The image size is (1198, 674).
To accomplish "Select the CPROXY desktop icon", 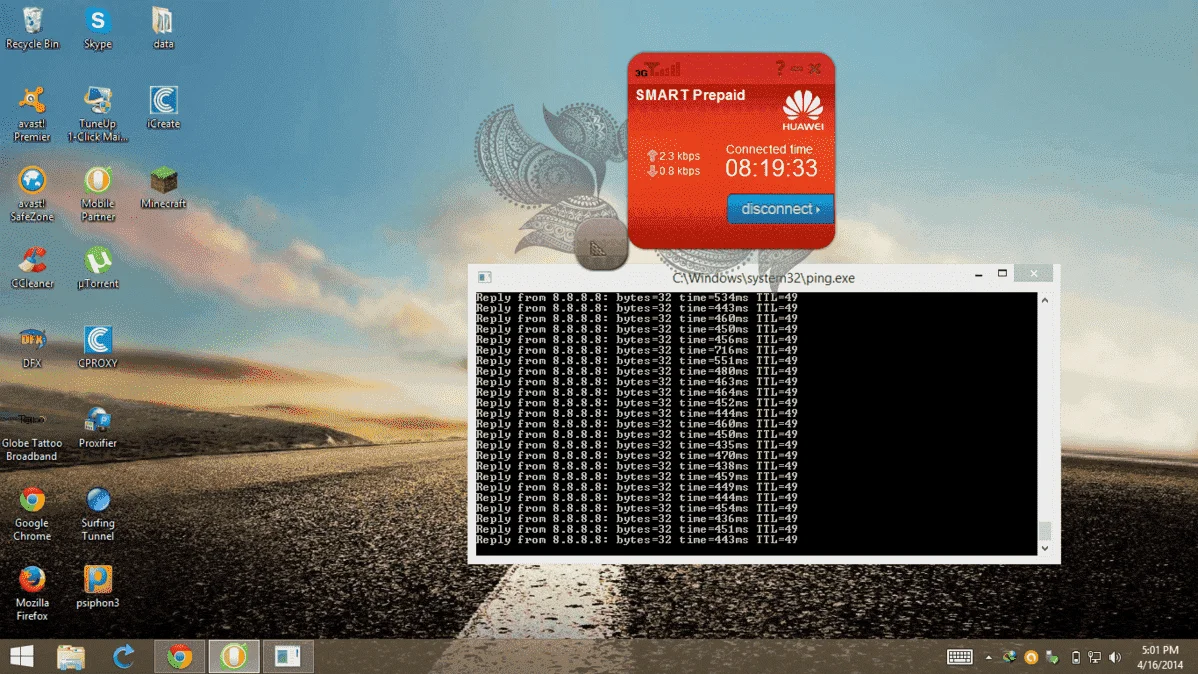I will pos(98,347).
